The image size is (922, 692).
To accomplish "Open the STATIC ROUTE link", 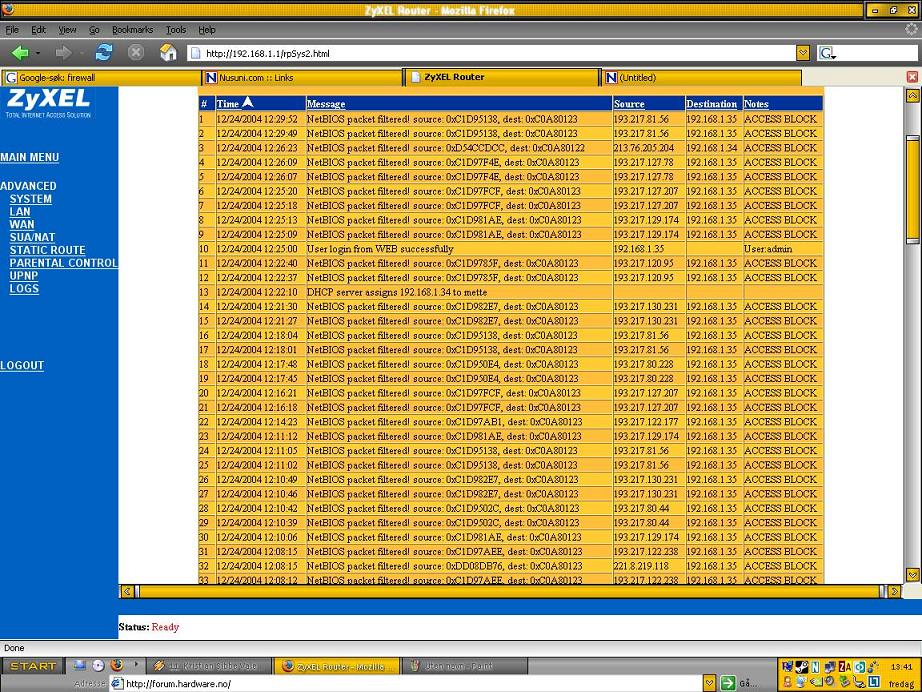I will click(48, 250).
